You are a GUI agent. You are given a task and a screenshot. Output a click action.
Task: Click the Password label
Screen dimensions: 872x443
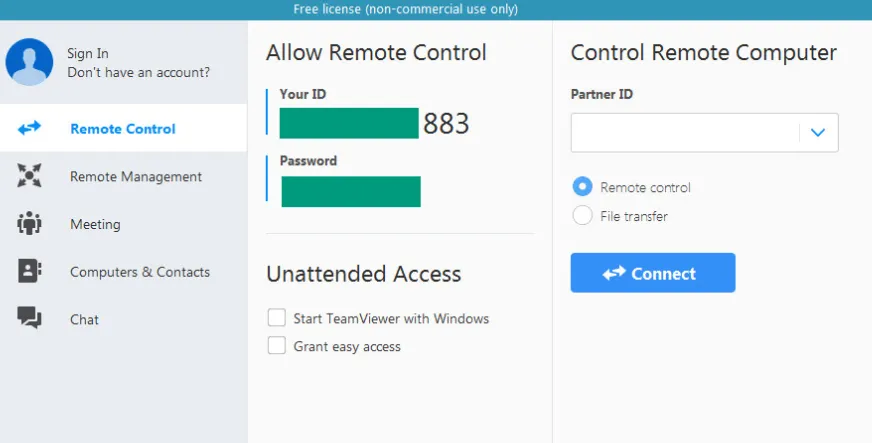click(x=308, y=161)
